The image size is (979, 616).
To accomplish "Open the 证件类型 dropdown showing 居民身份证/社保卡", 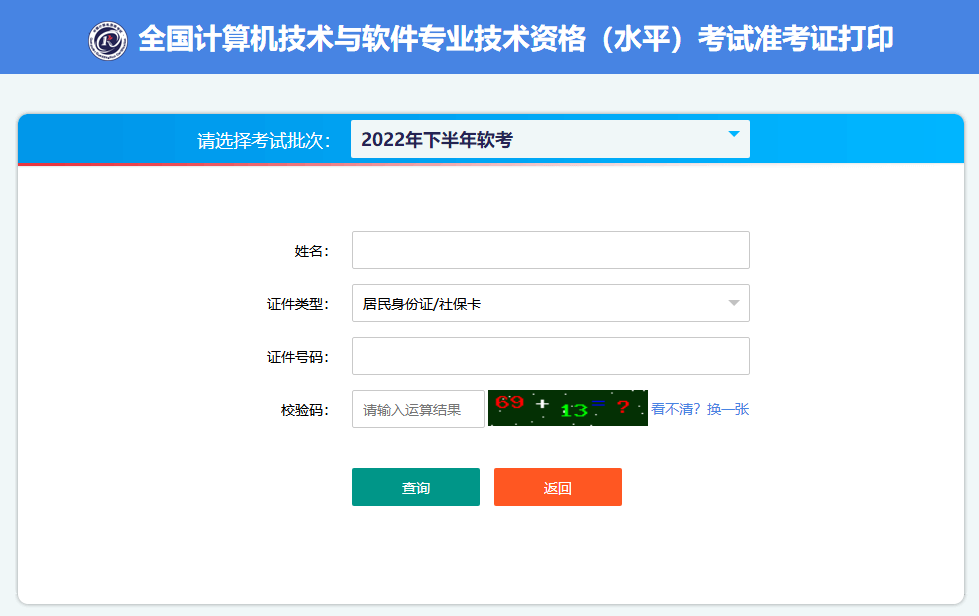I will point(550,303).
